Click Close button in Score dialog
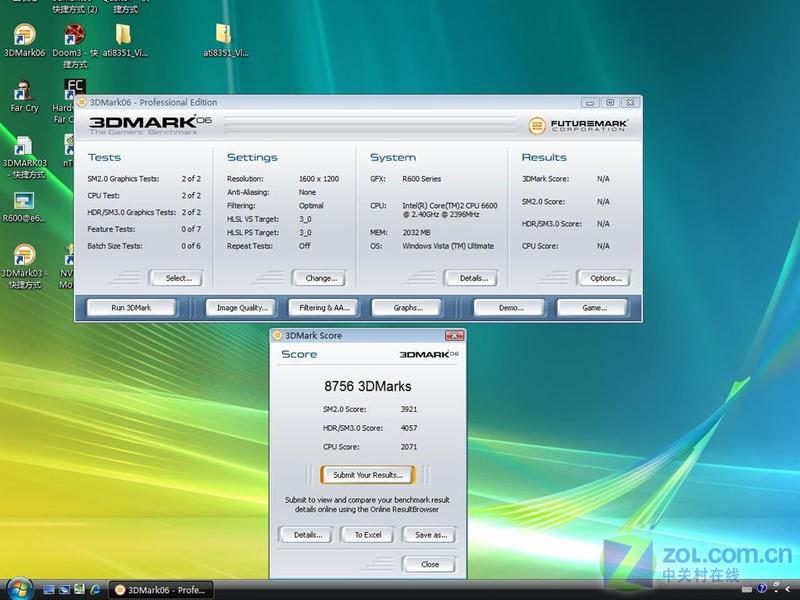Screen dimensions: 800x600 429,564
